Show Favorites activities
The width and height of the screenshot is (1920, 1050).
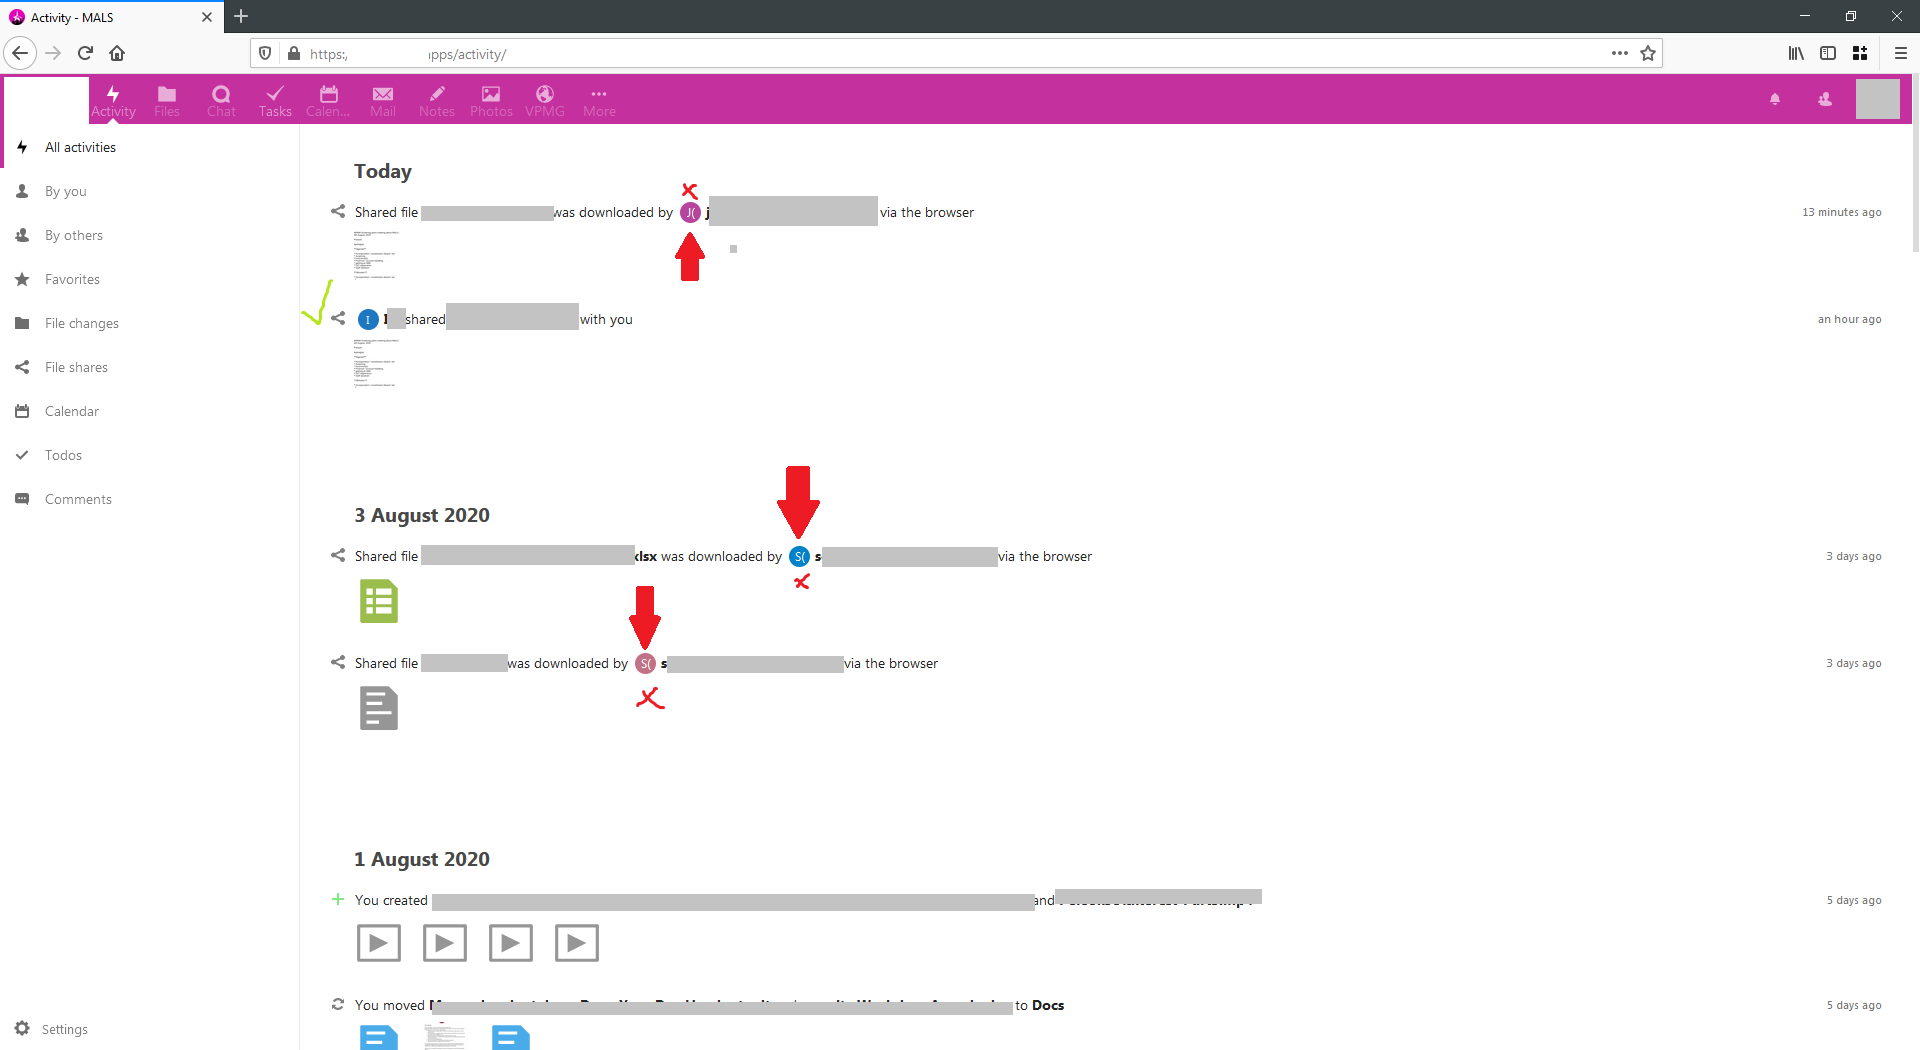click(150, 279)
